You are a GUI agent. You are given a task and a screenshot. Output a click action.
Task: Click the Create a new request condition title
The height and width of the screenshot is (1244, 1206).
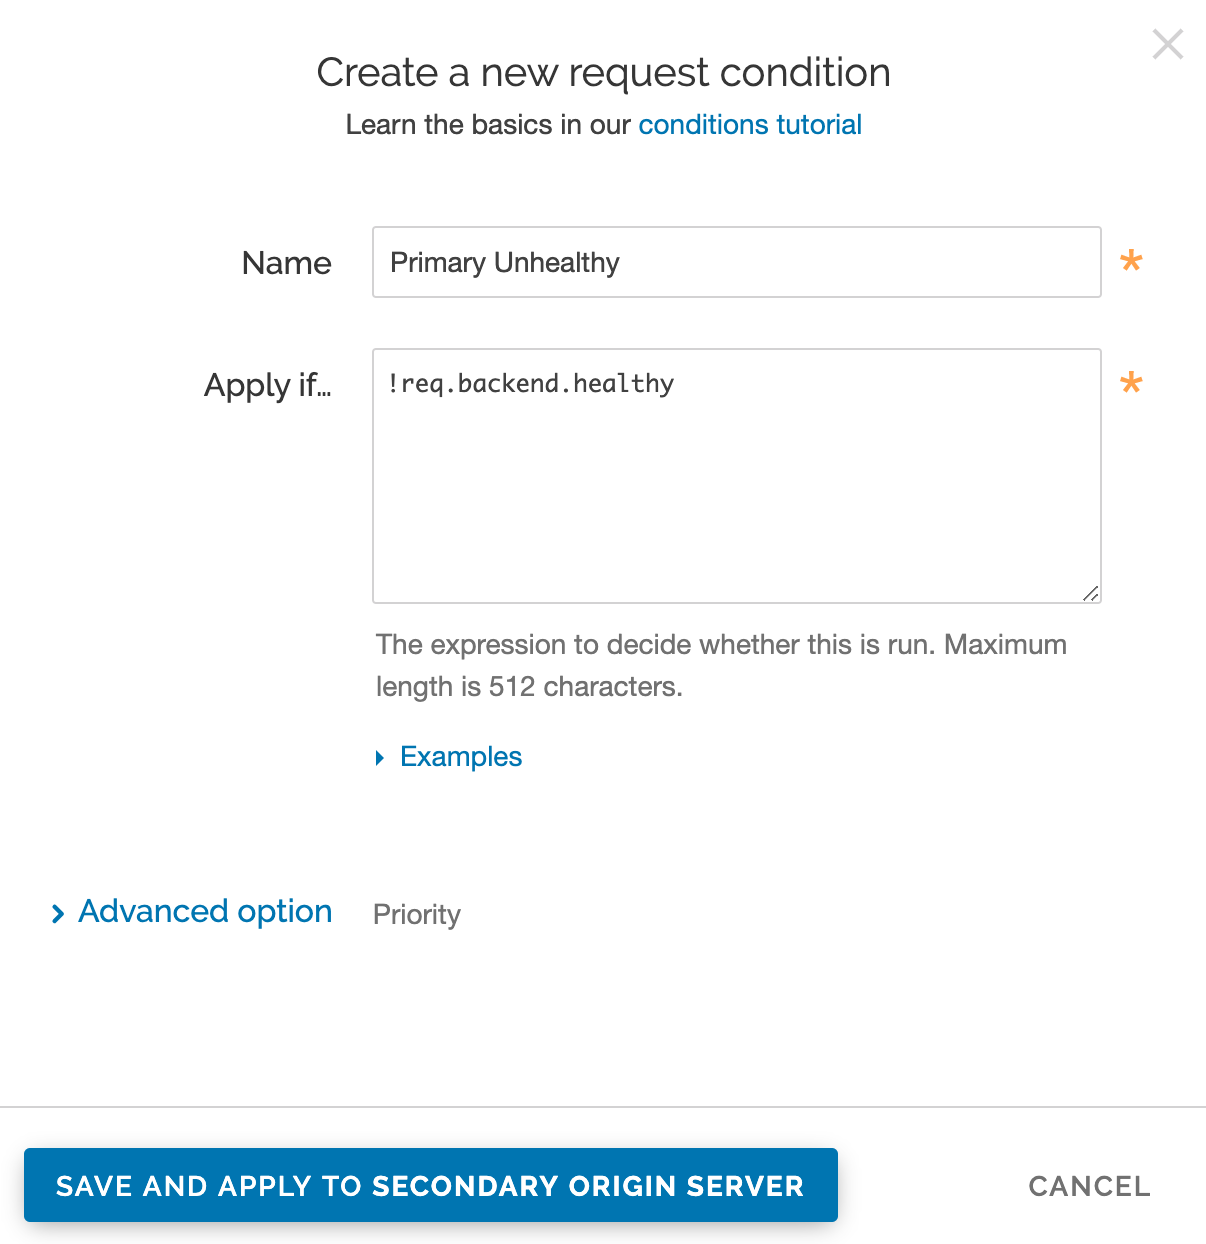604,72
